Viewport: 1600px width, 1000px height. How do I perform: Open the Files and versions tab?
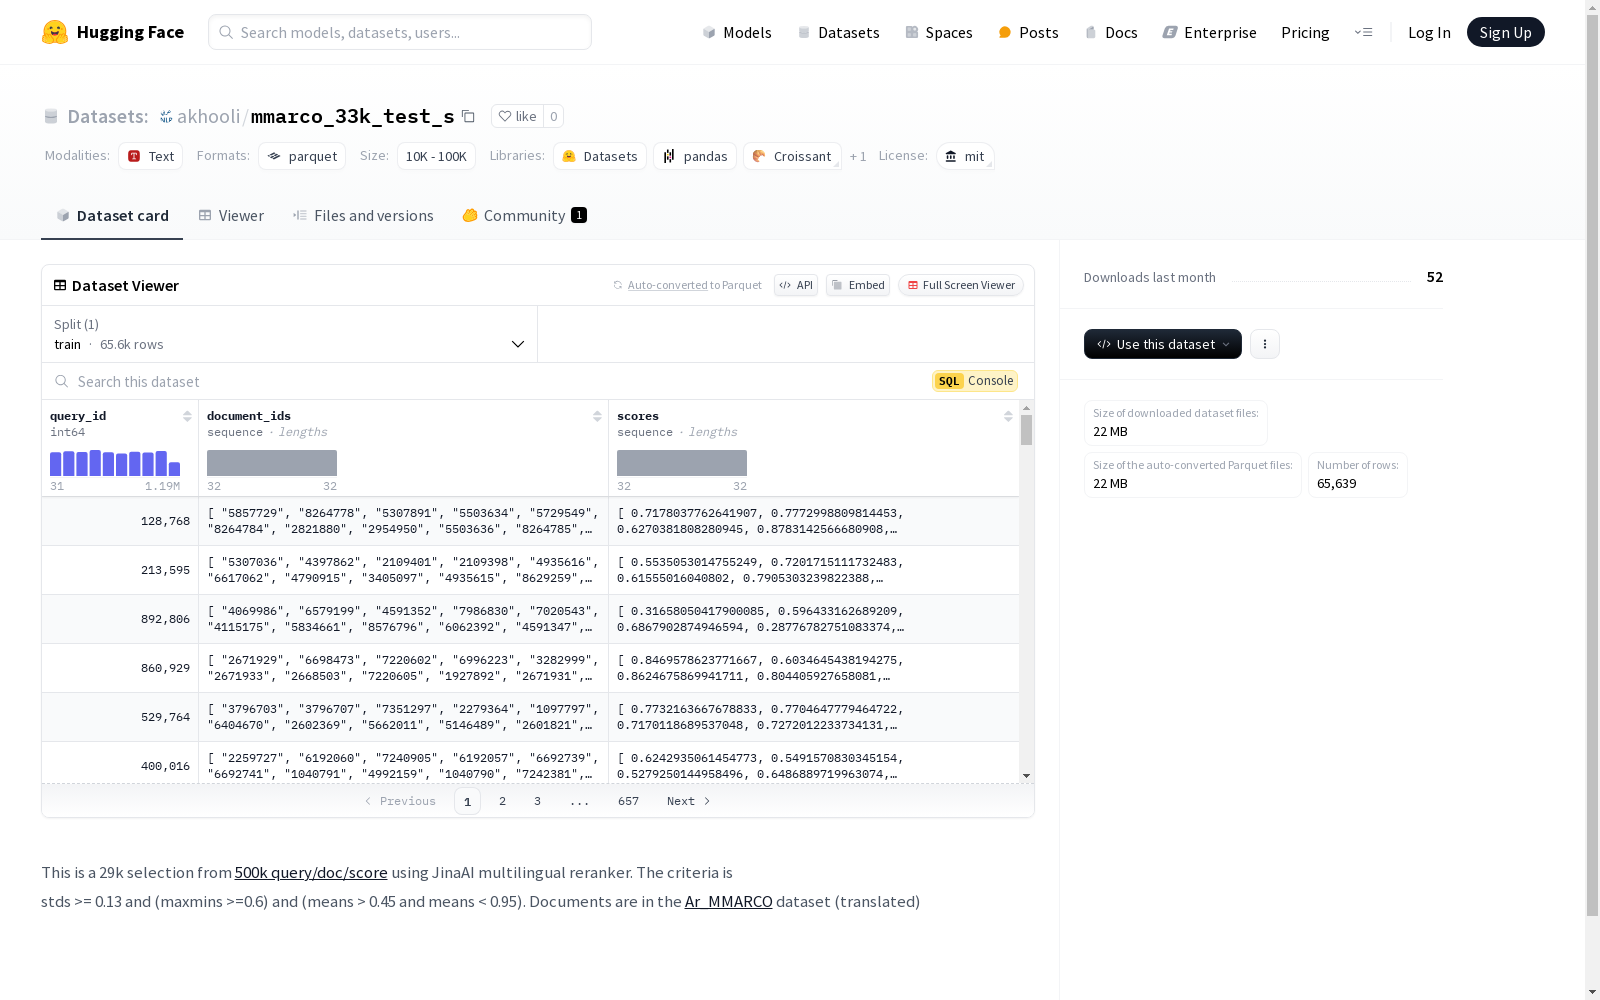coord(363,215)
